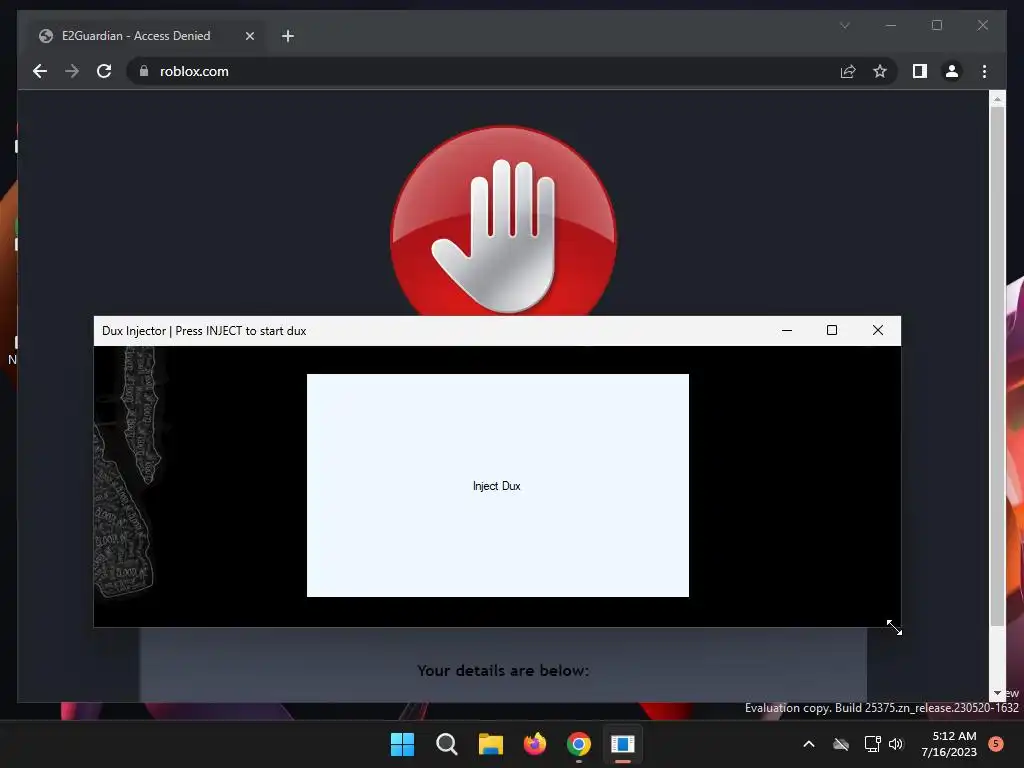Open network status tray icon
Viewport: 1024px width, 768px height.
[x=872, y=744]
